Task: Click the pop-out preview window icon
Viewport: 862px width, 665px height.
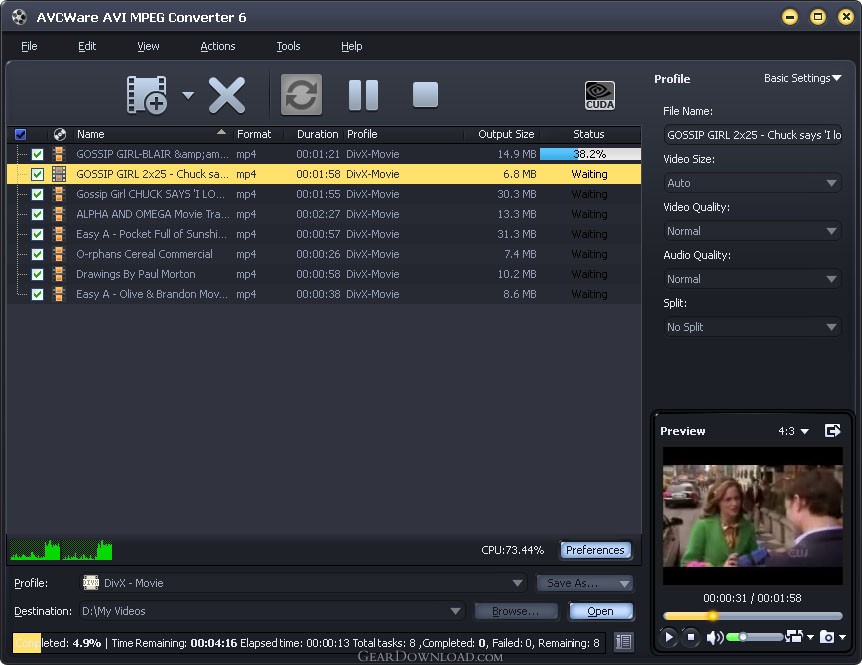Action: 833,430
